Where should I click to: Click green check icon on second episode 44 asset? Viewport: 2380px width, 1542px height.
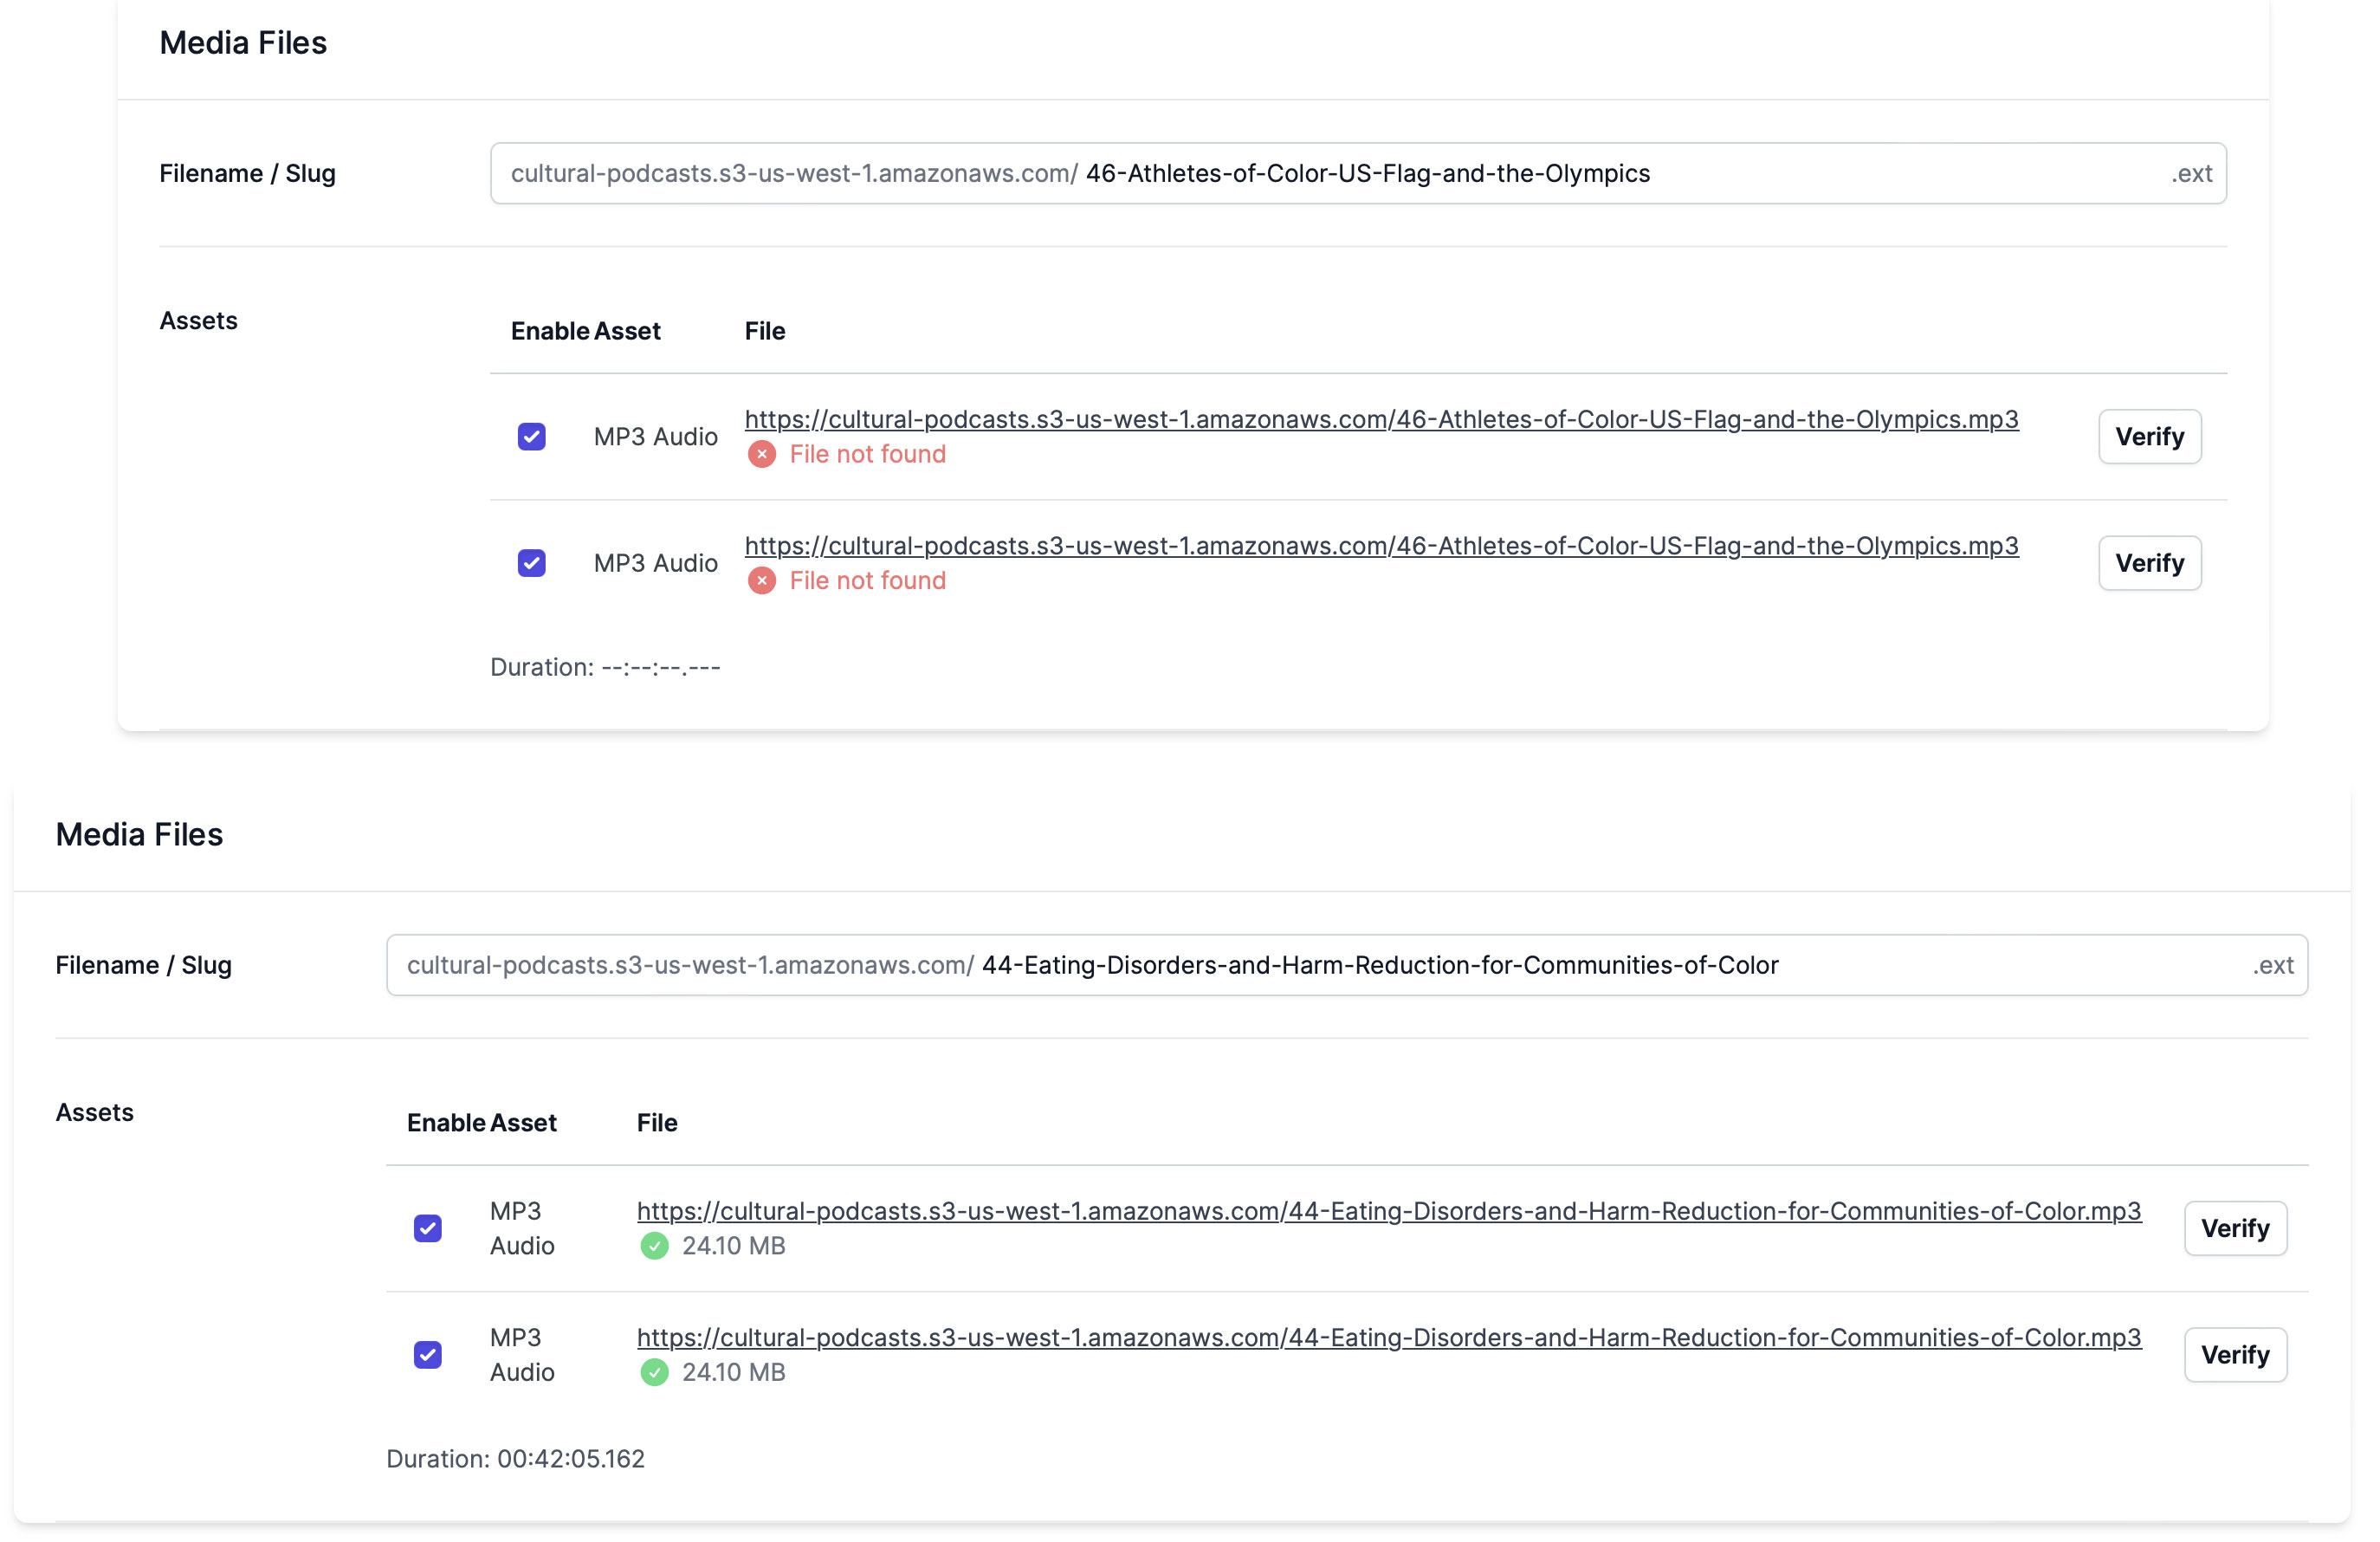tap(654, 1373)
